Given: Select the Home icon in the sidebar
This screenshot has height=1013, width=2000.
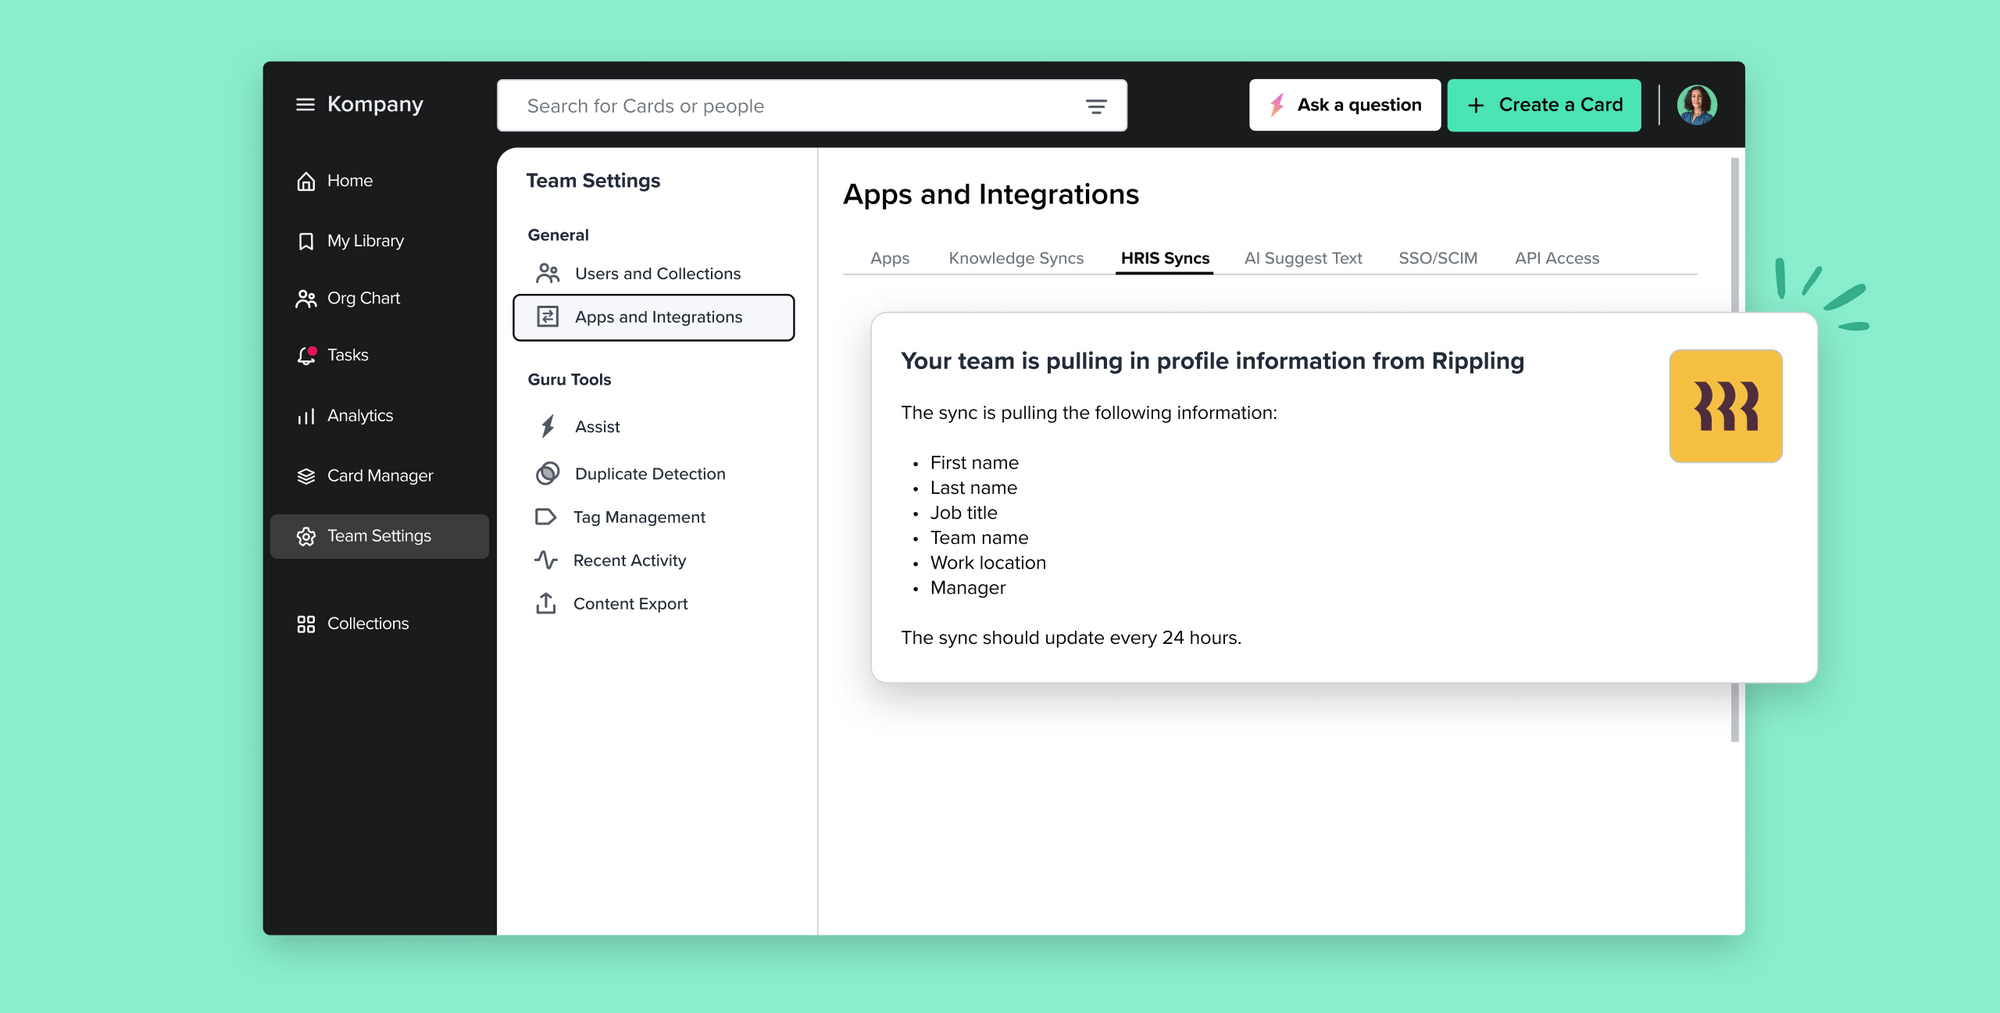Looking at the screenshot, I should 306,180.
